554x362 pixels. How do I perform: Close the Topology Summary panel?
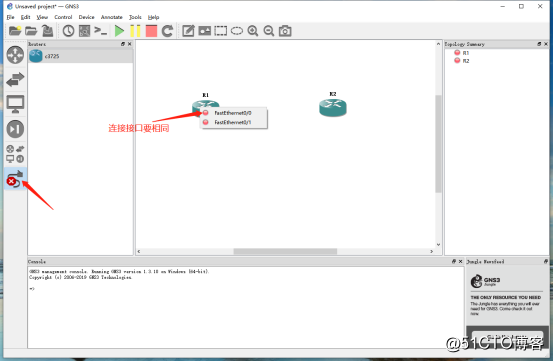pyautogui.click(x=546, y=44)
